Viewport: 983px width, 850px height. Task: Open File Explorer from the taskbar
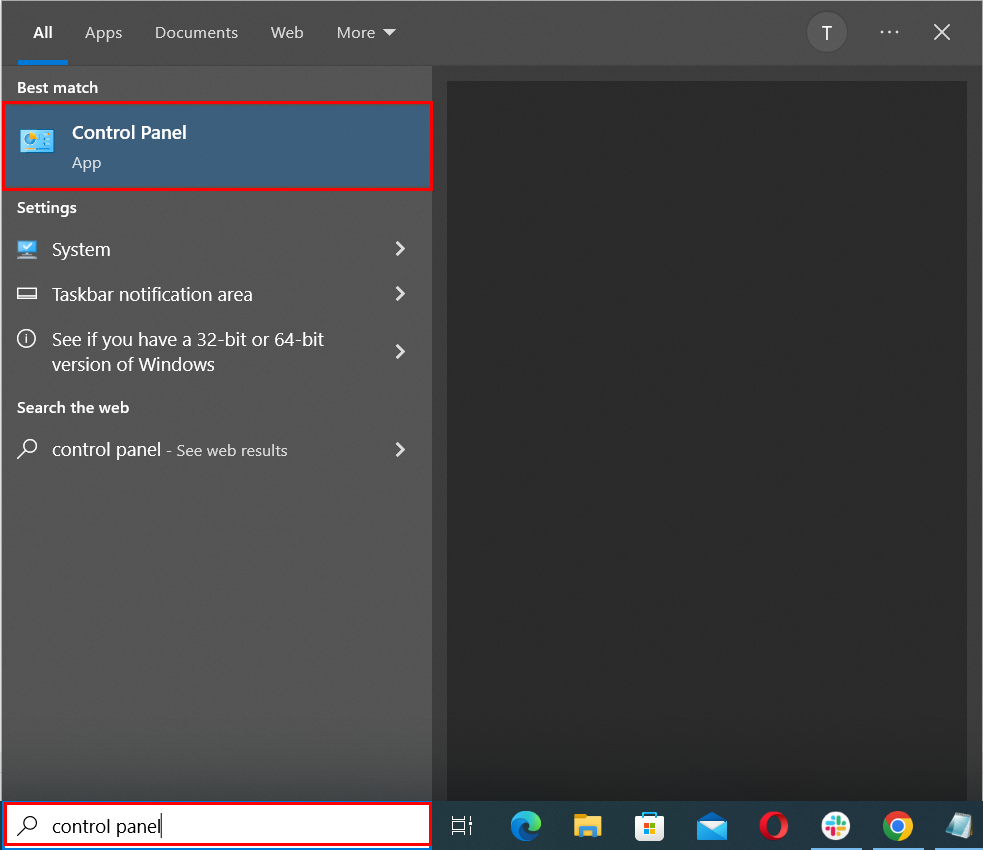click(587, 826)
